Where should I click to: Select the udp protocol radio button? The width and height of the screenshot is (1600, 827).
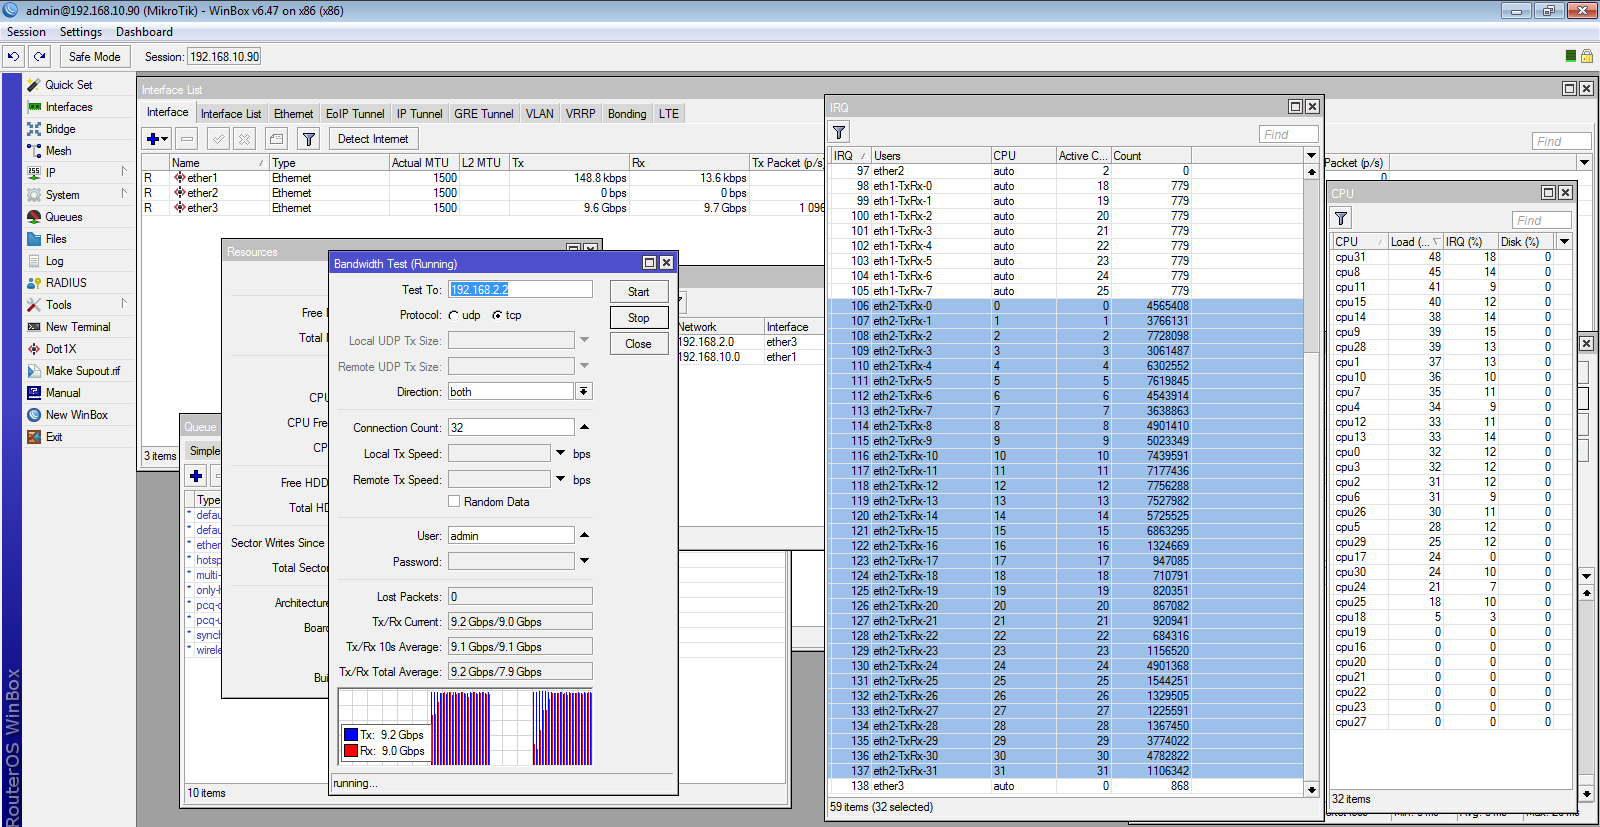pyautogui.click(x=454, y=315)
